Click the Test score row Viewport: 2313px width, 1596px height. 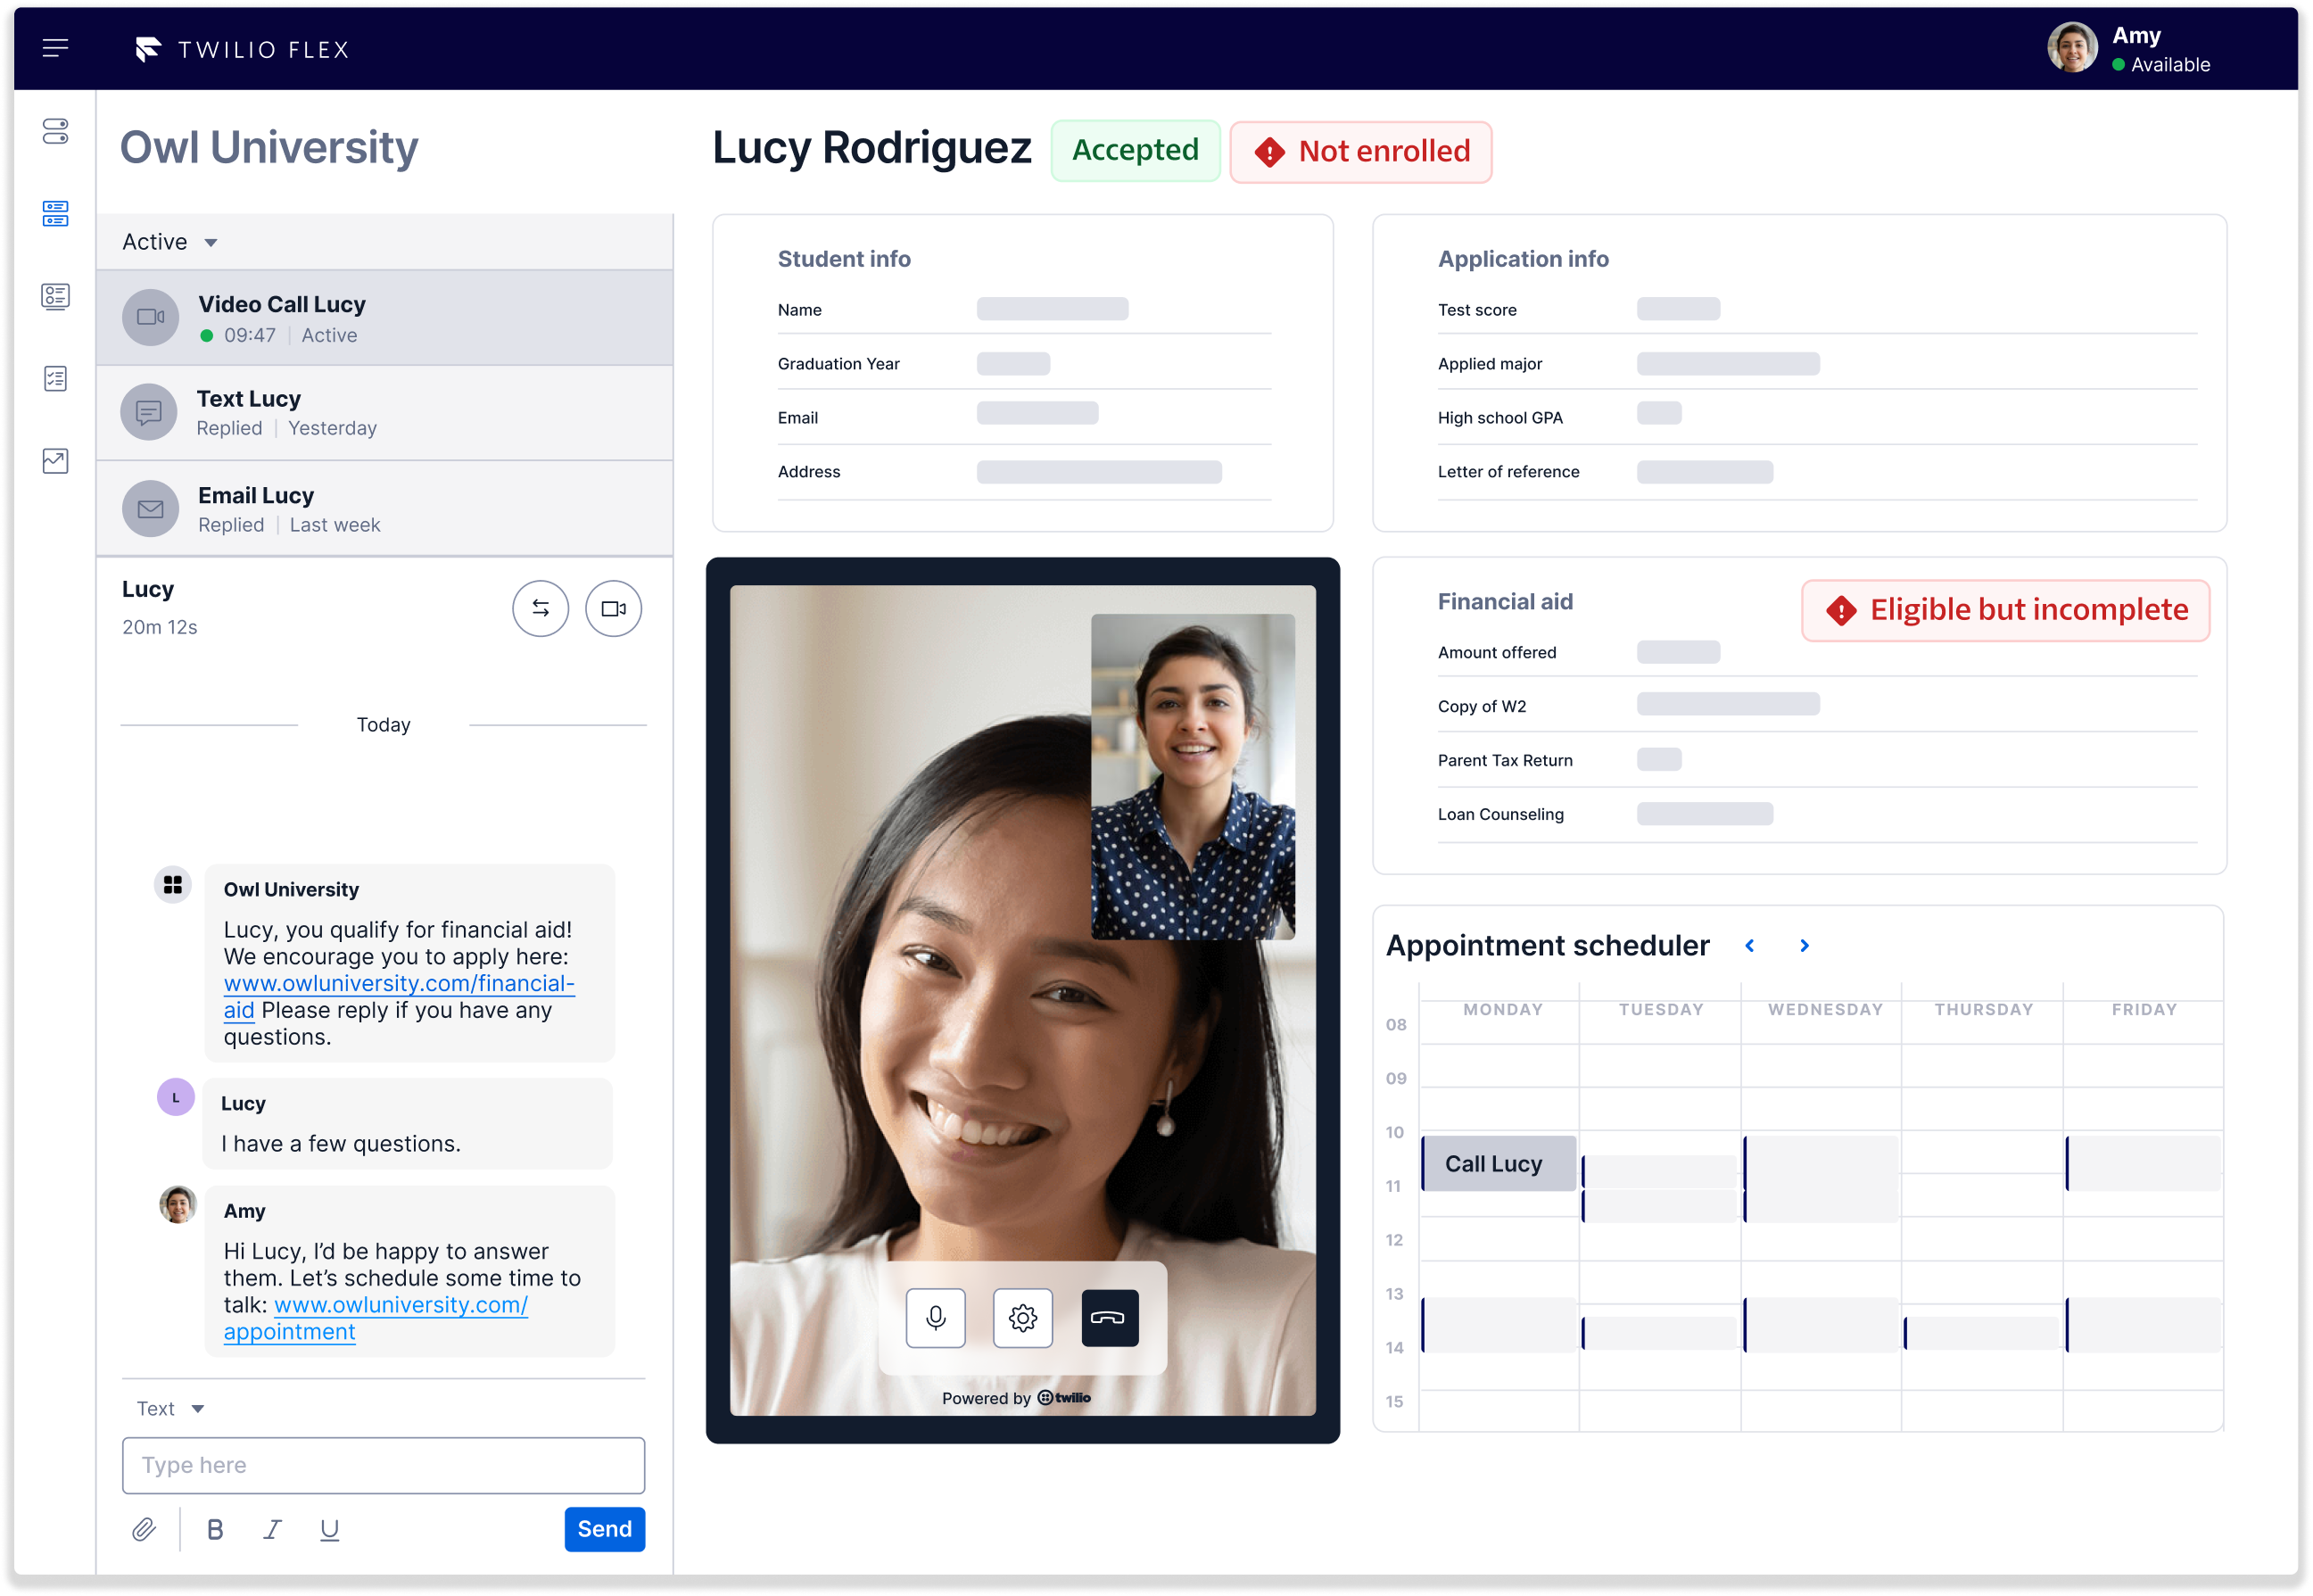click(1818, 310)
